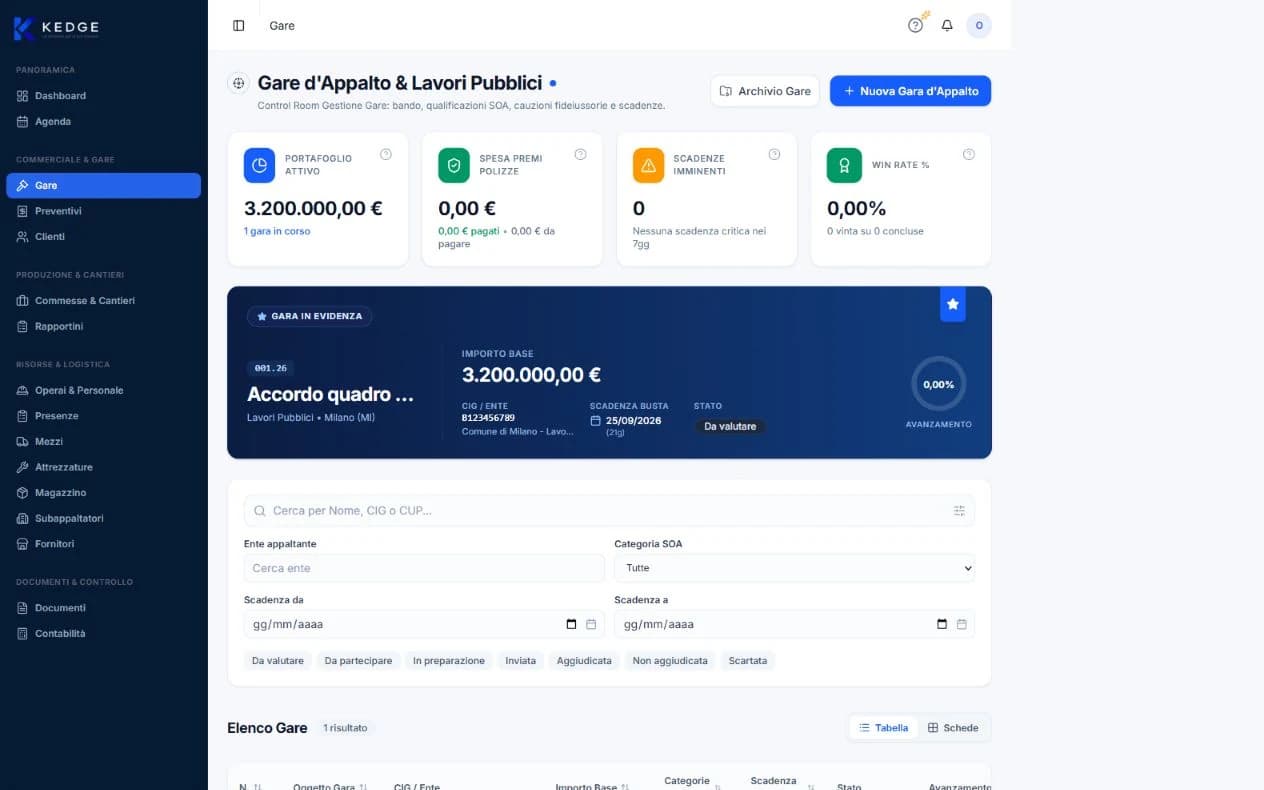
Task: Open Operai & Personale in sidebar
Action: click(103, 390)
